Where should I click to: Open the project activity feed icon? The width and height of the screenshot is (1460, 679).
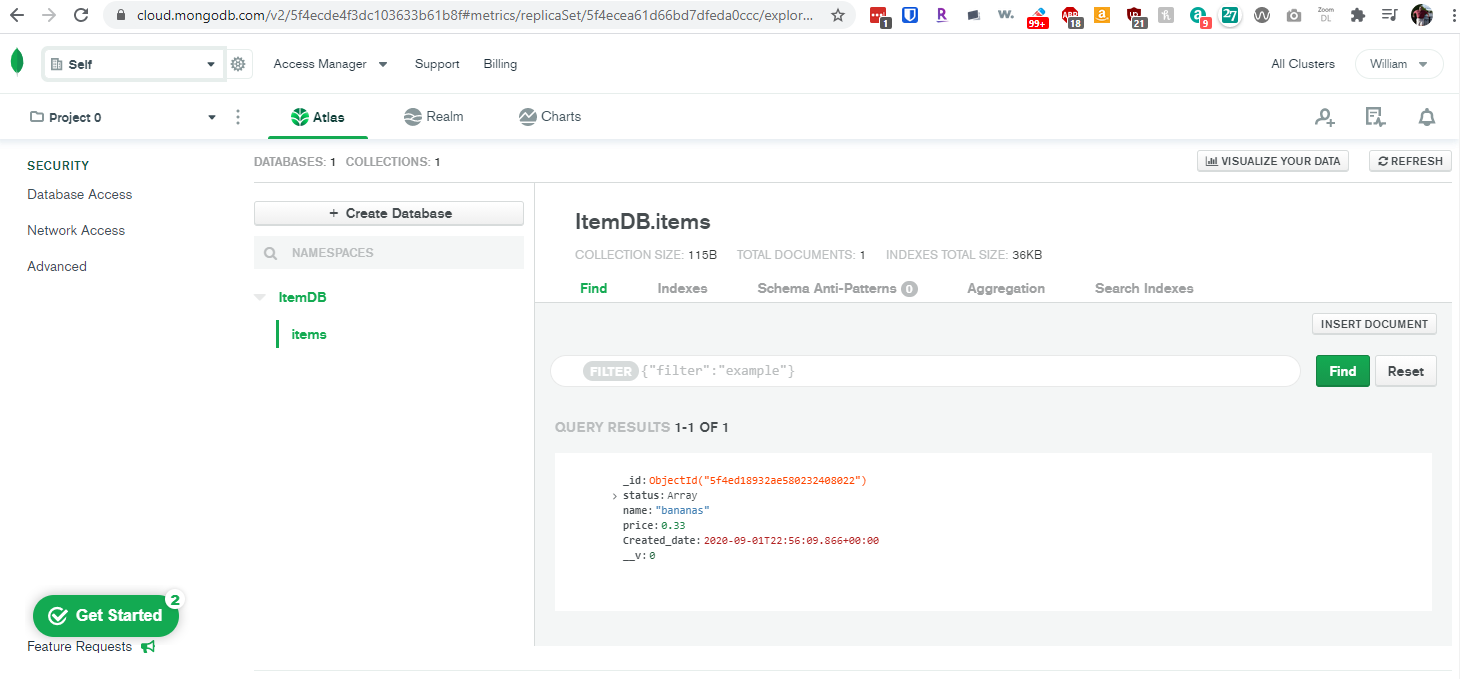coord(1376,117)
